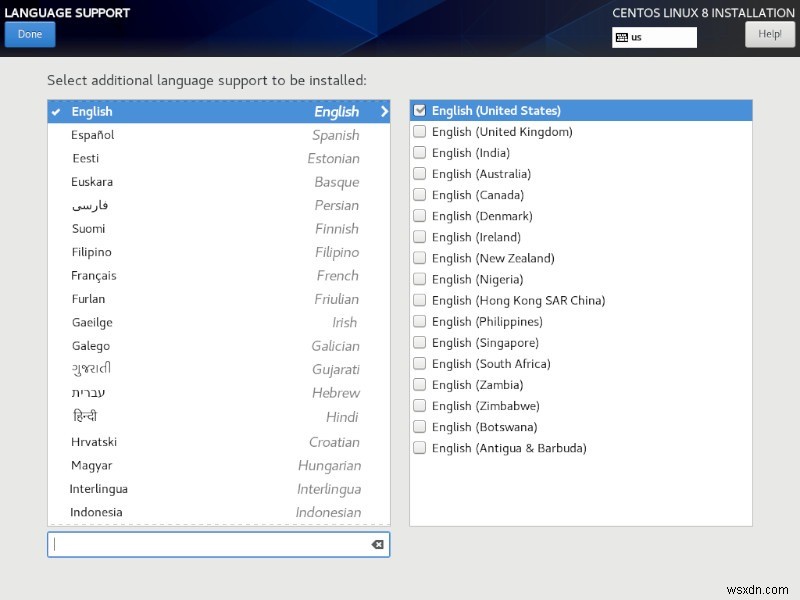
Task: Click the checkmark beside the English language entry
Action: (55, 112)
